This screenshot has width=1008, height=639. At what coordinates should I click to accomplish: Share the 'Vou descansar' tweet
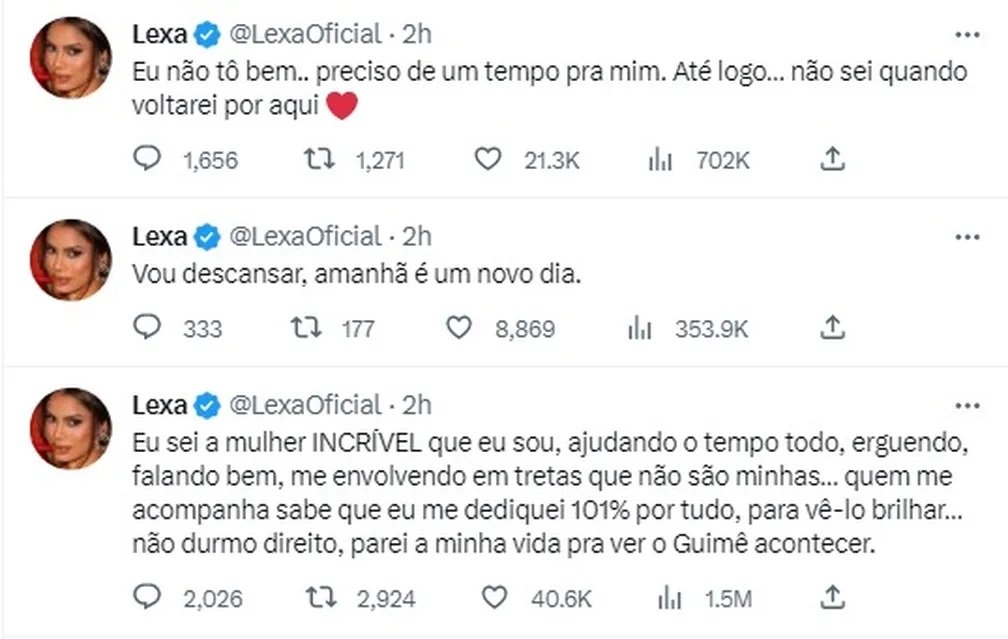coord(833,327)
